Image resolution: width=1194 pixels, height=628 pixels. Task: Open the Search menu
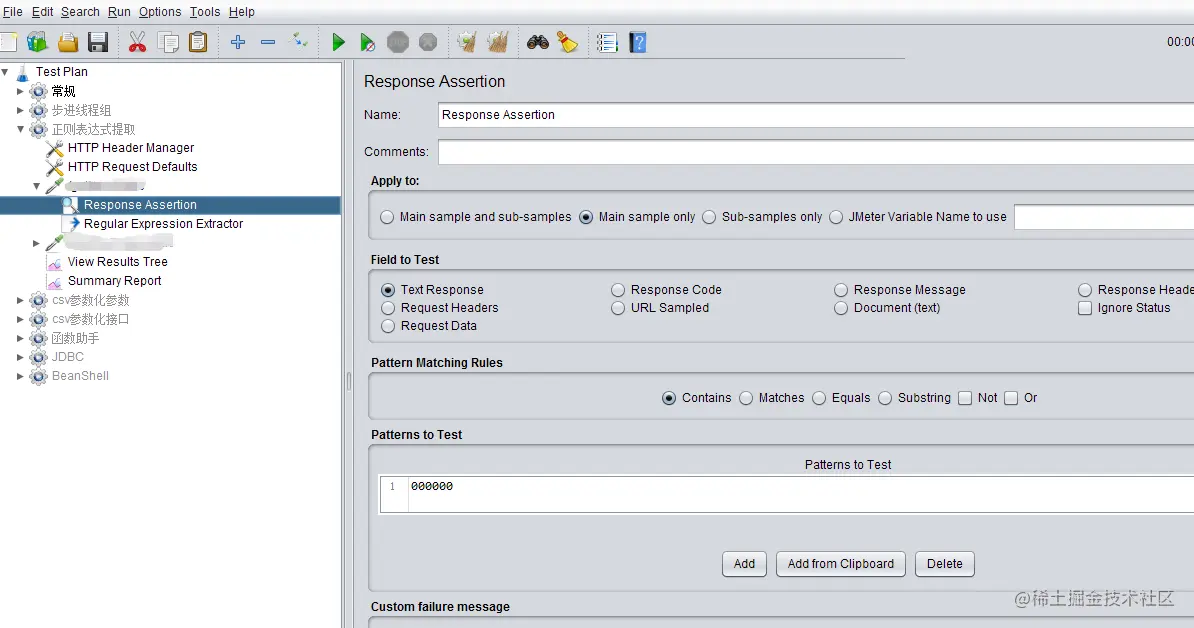point(80,12)
